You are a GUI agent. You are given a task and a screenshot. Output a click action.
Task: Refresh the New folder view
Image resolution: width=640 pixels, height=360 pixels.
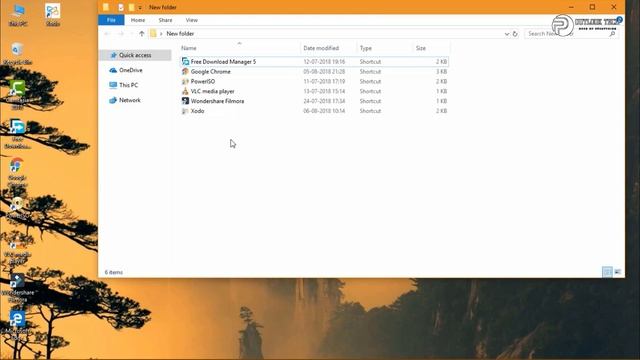coord(515,34)
